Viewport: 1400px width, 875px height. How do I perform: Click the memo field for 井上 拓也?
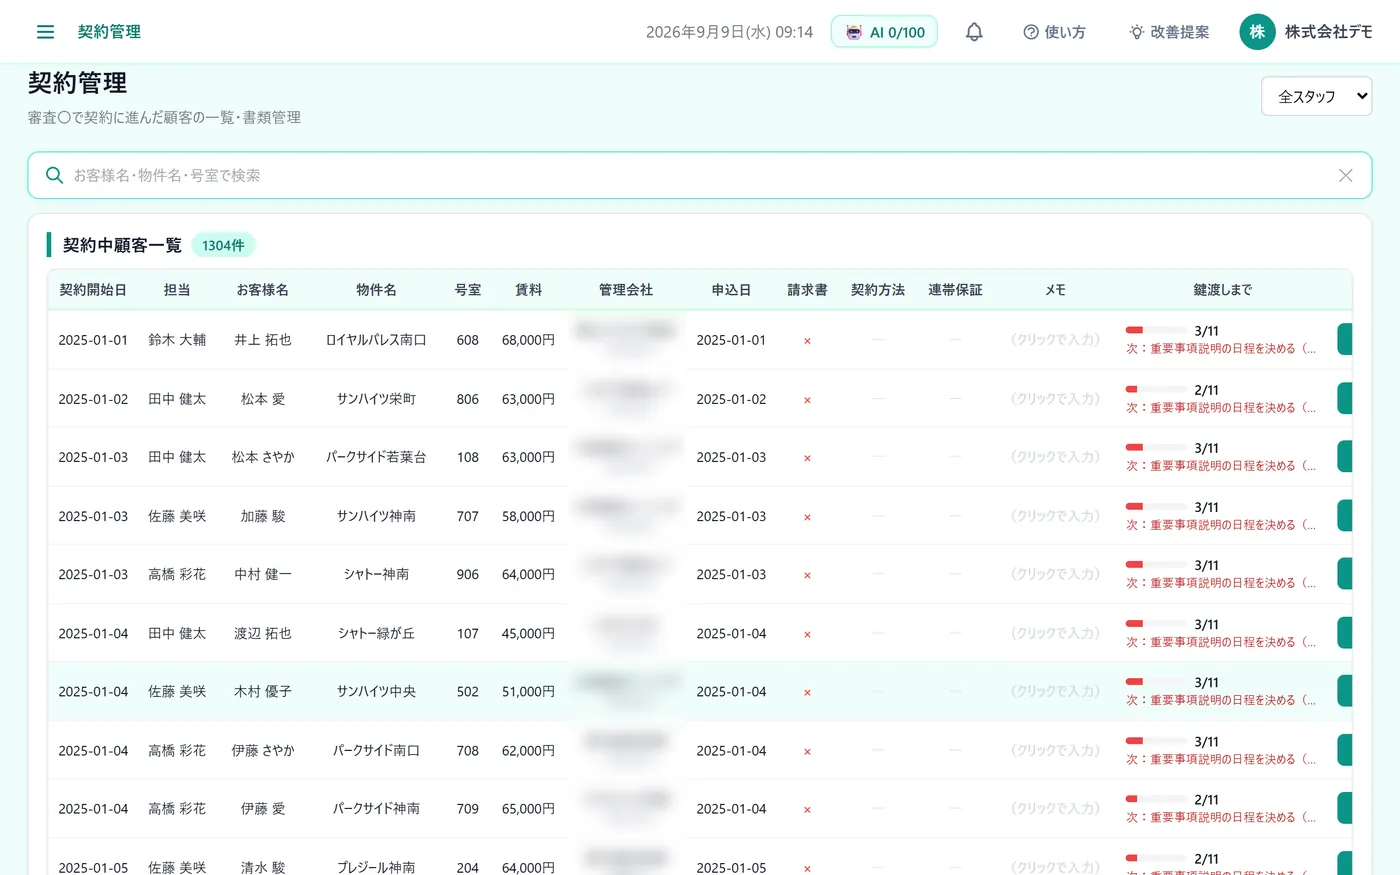tap(1055, 340)
